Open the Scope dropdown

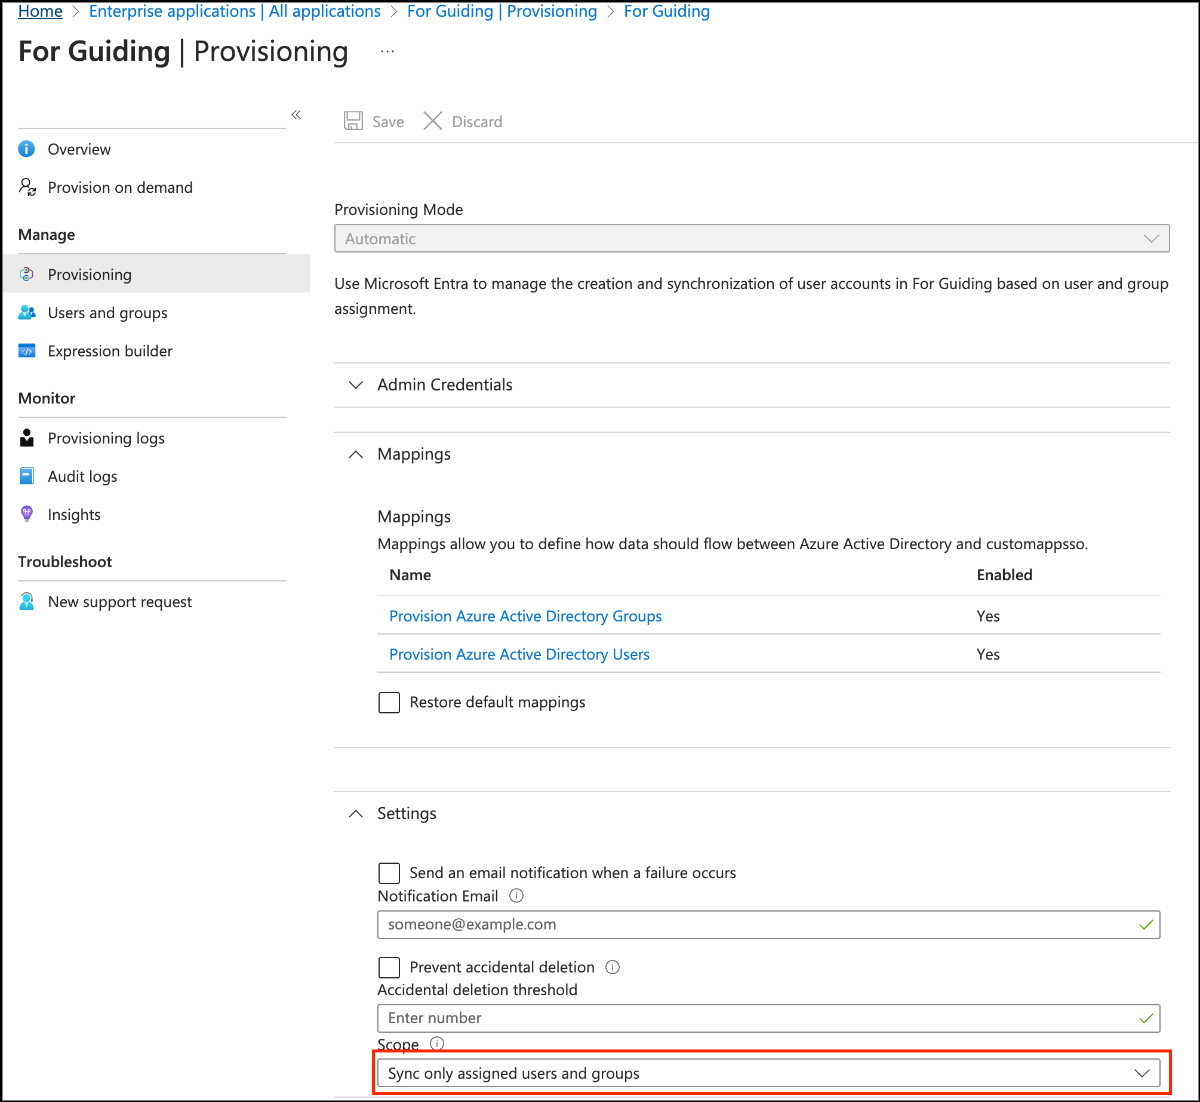(x=768, y=1073)
